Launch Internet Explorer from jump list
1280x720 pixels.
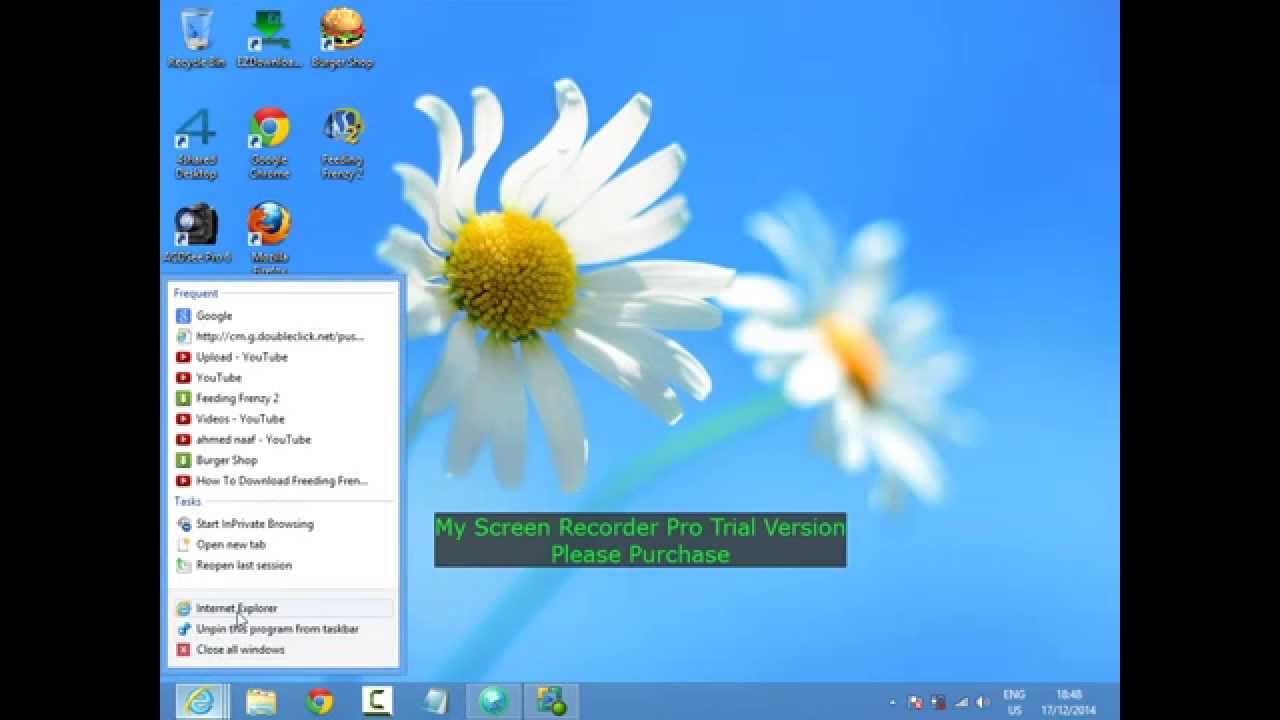click(x=283, y=608)
